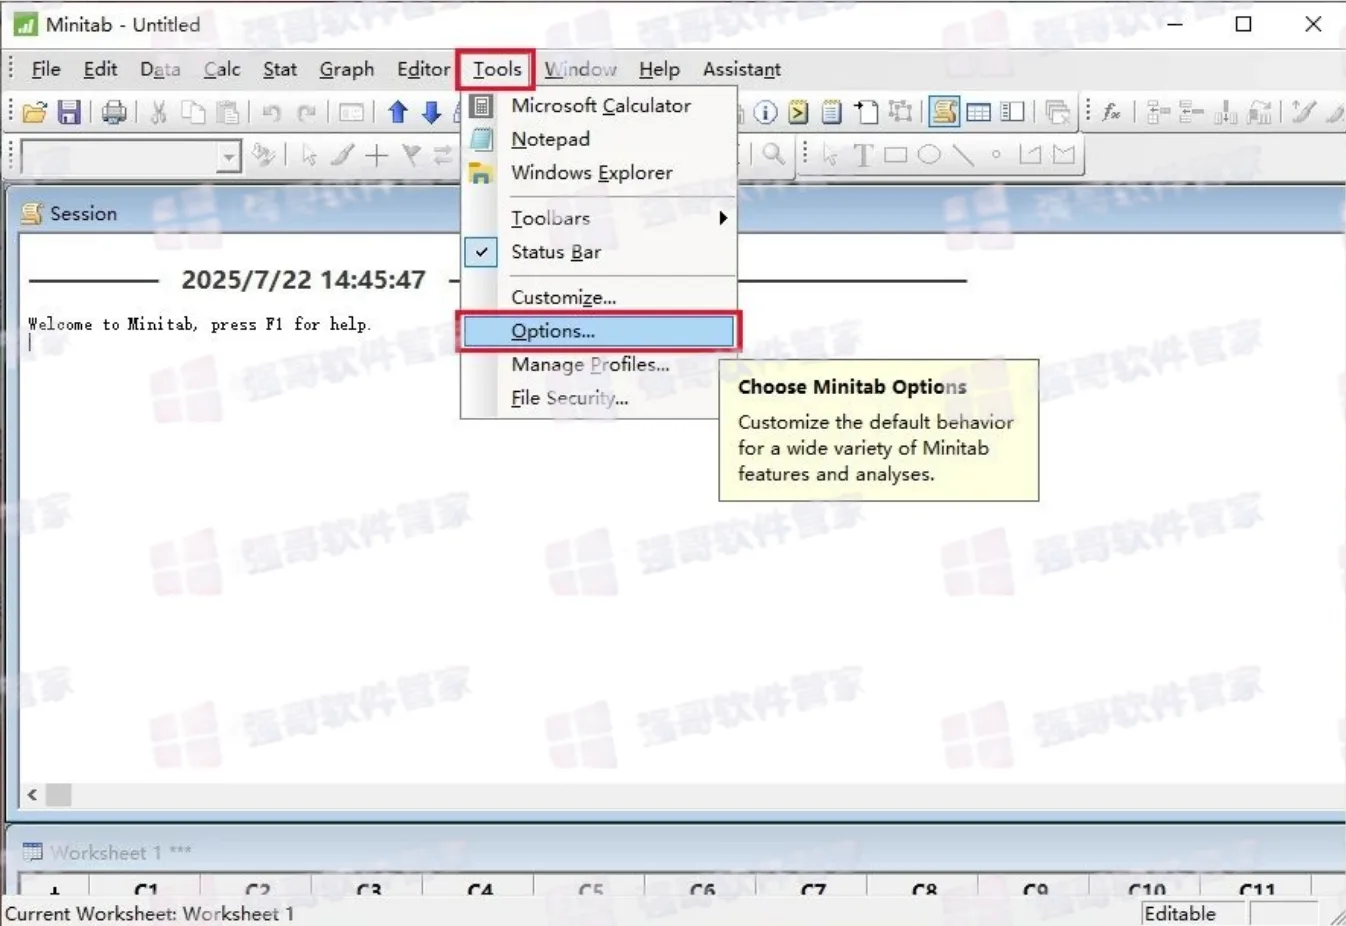Screen dimensions: 1346x926
Task: Click the Print icon in the toolbar
Action: coord(114,112)
